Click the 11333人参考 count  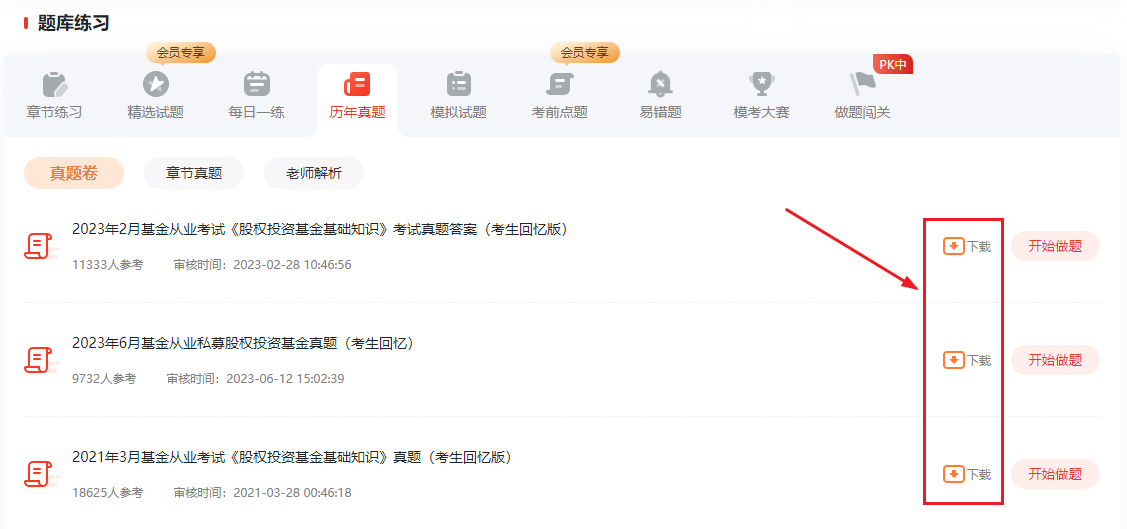[108, 264]
